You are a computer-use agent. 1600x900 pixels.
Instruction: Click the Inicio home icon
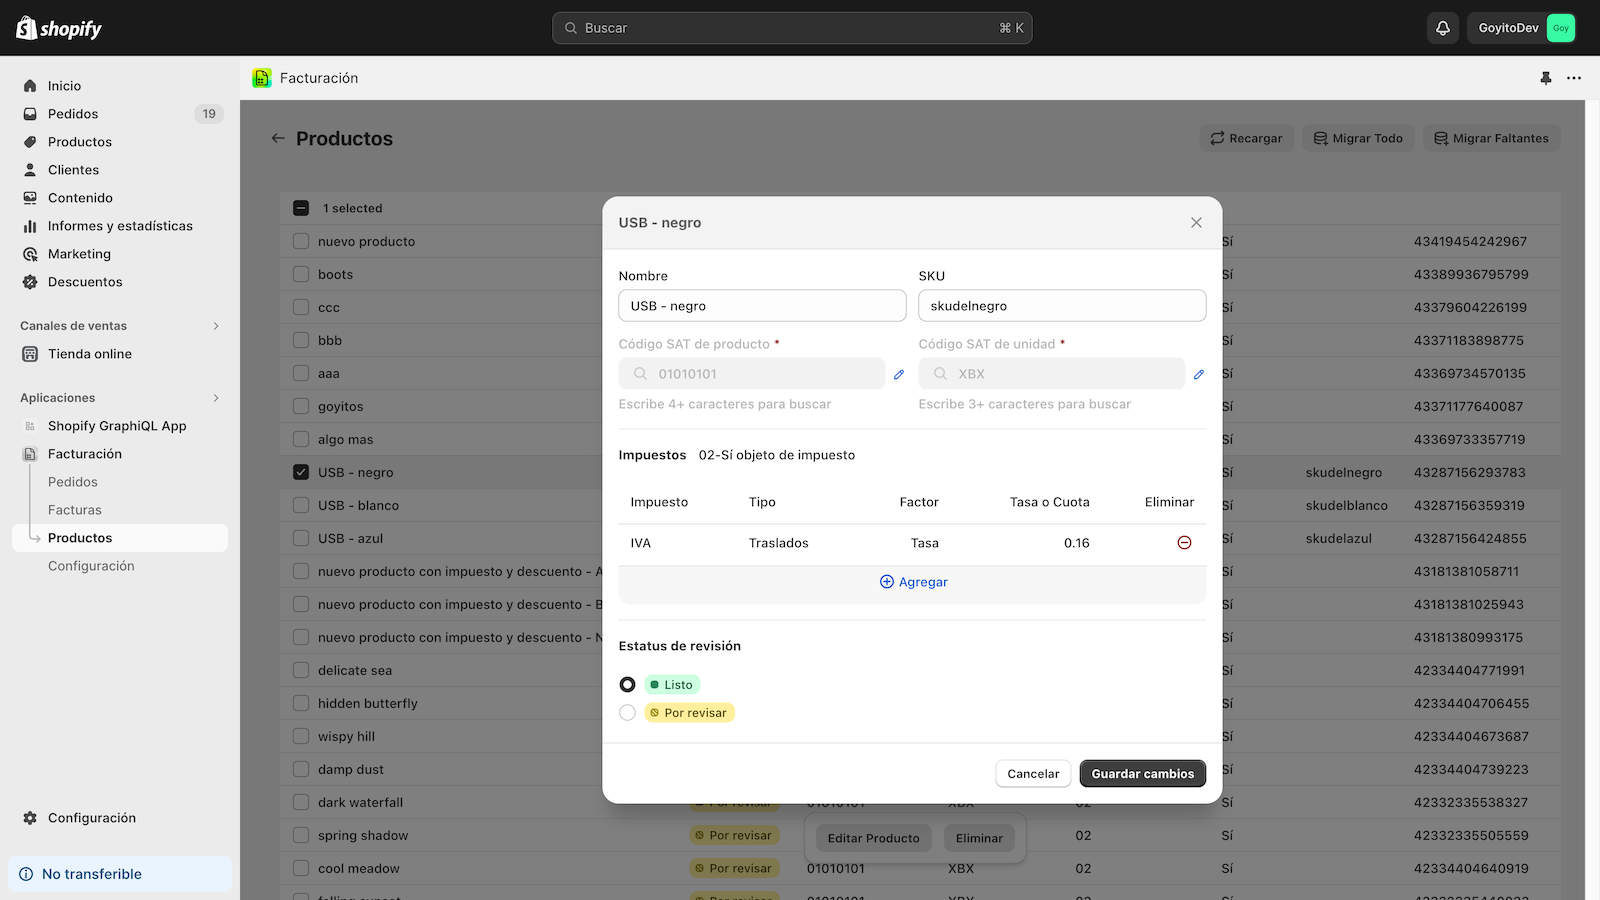tap(30, 86)
